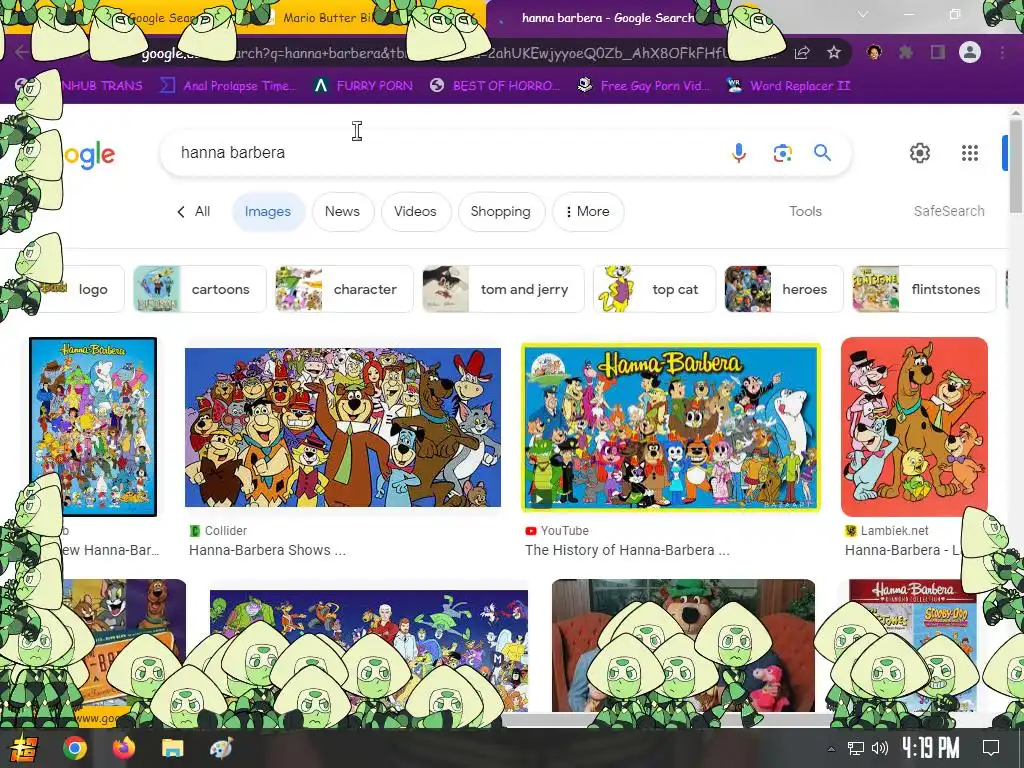Filter images by character chip
The width and height of the screenshot is (1024, 768).
[x=344, y=289]
